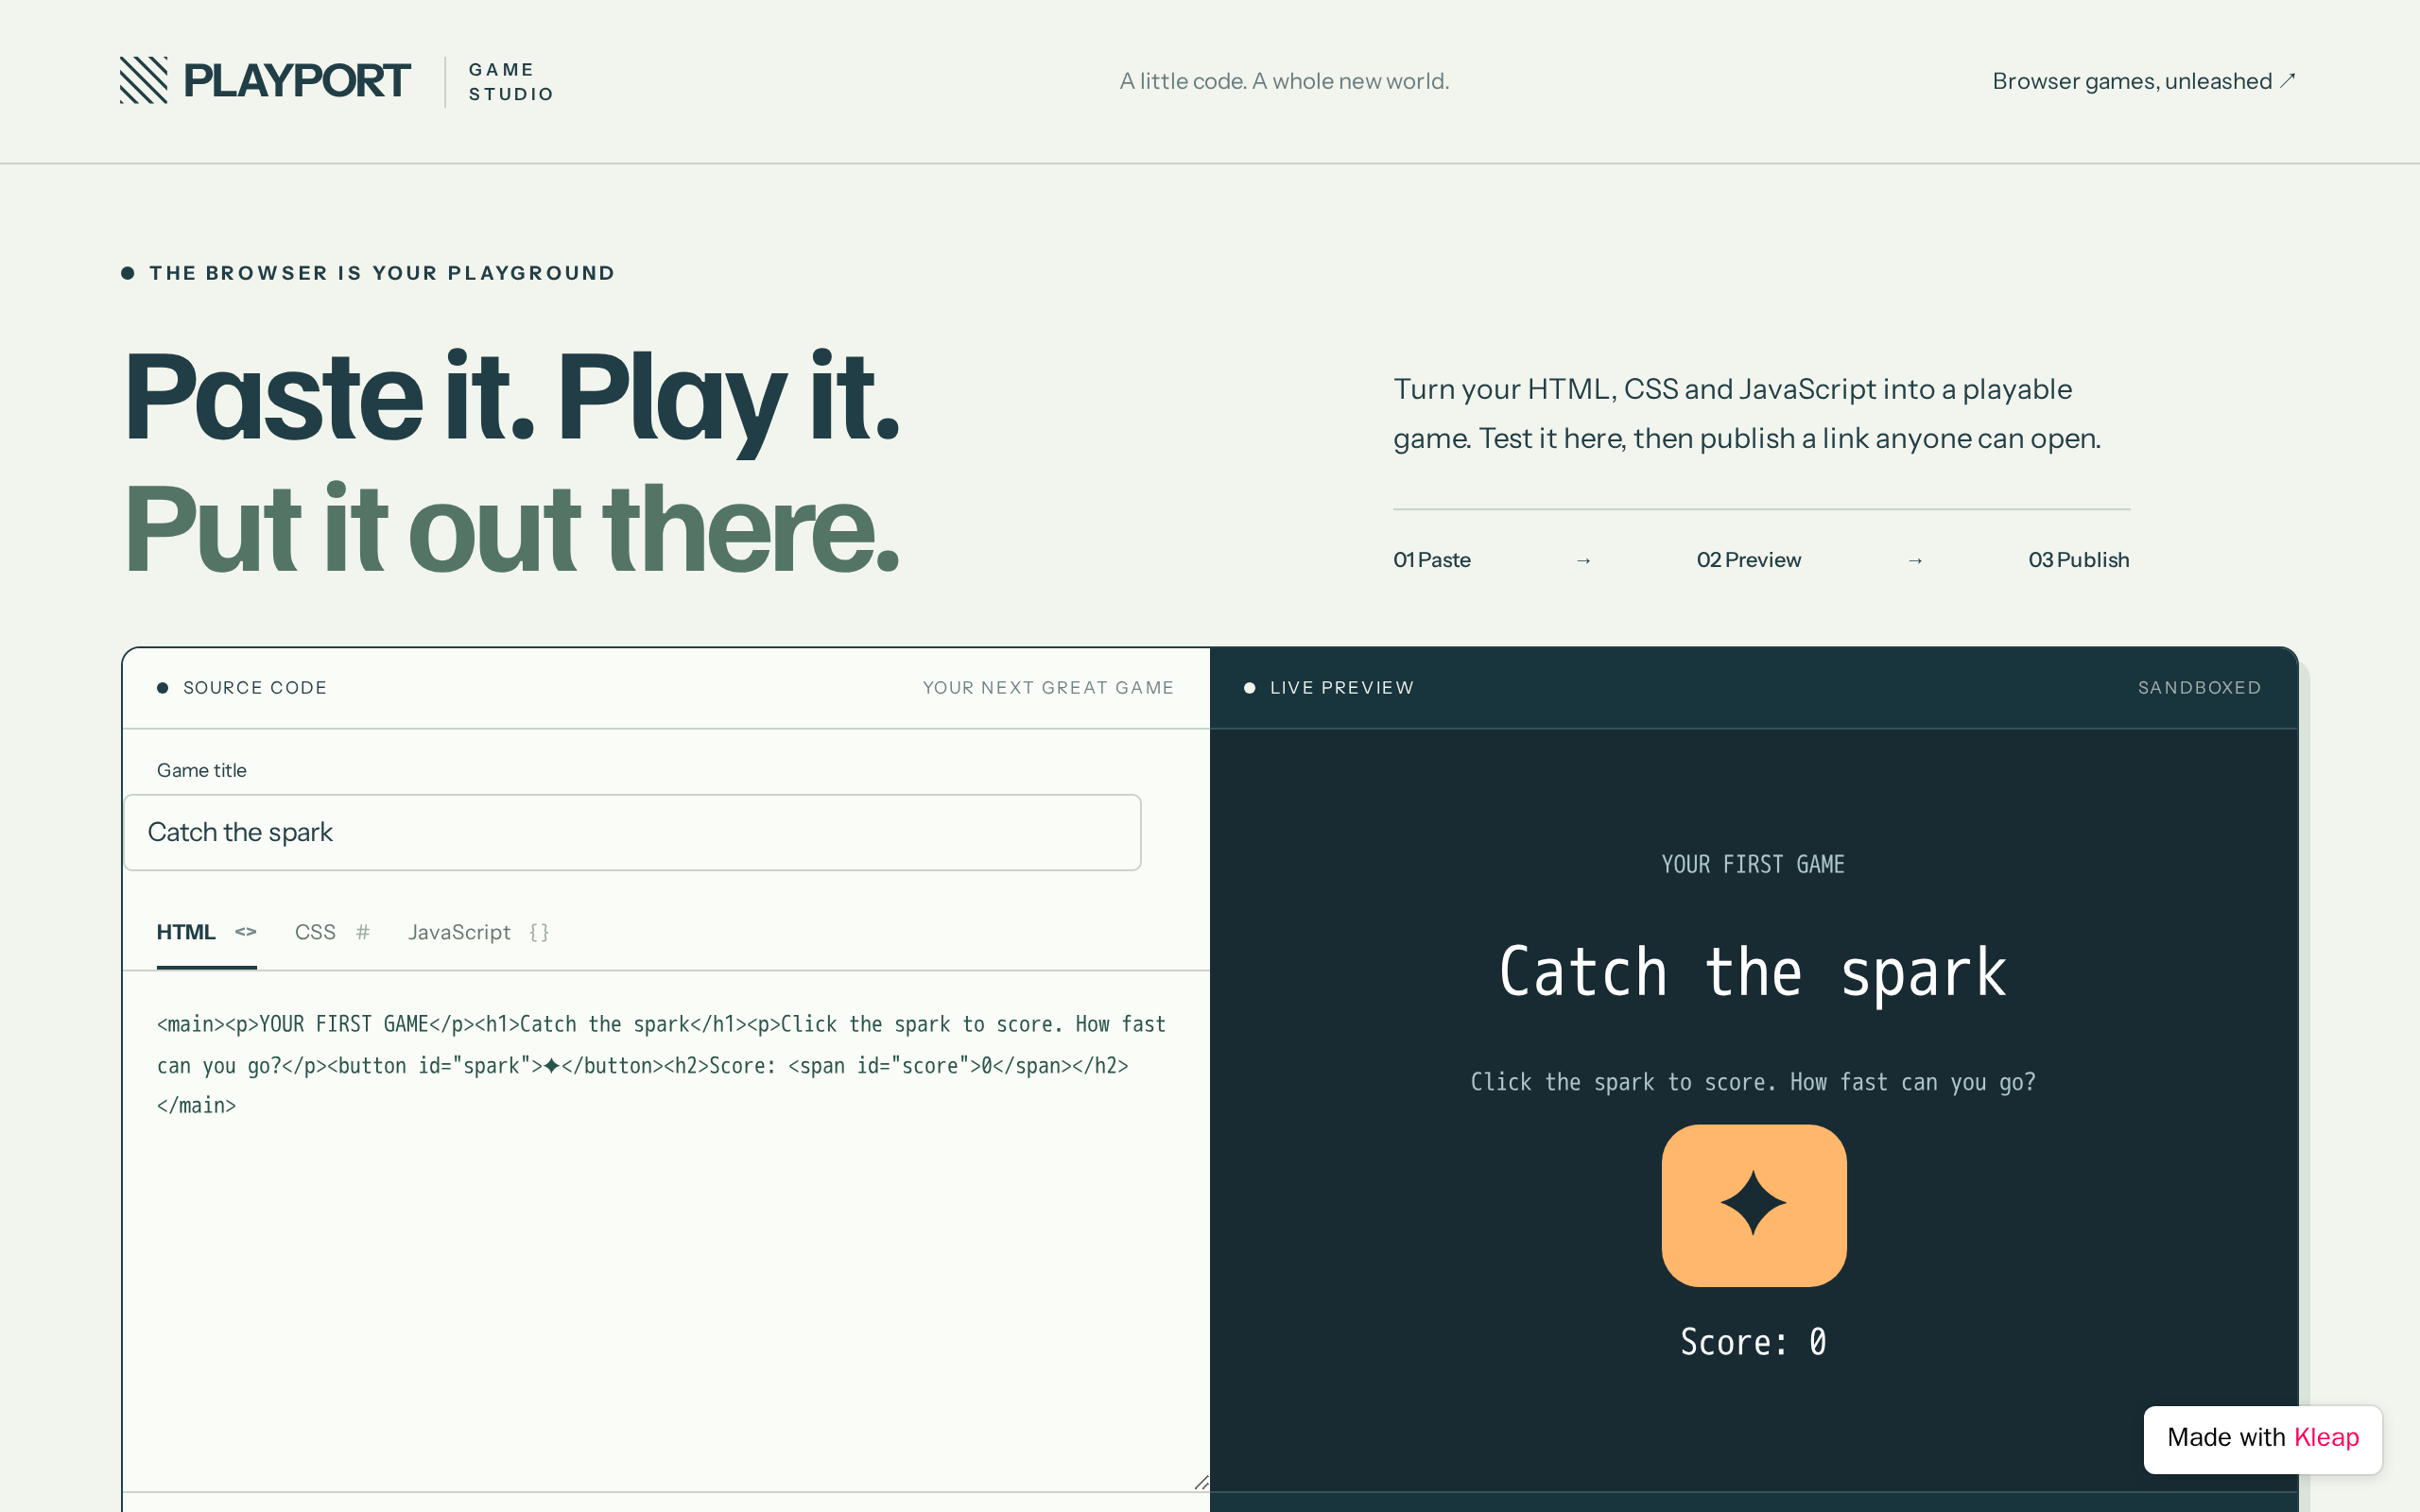The image size is (2420, 1512).
Task: Click the 'SOURCE CODE' panel label
Action: pos(255,688)
